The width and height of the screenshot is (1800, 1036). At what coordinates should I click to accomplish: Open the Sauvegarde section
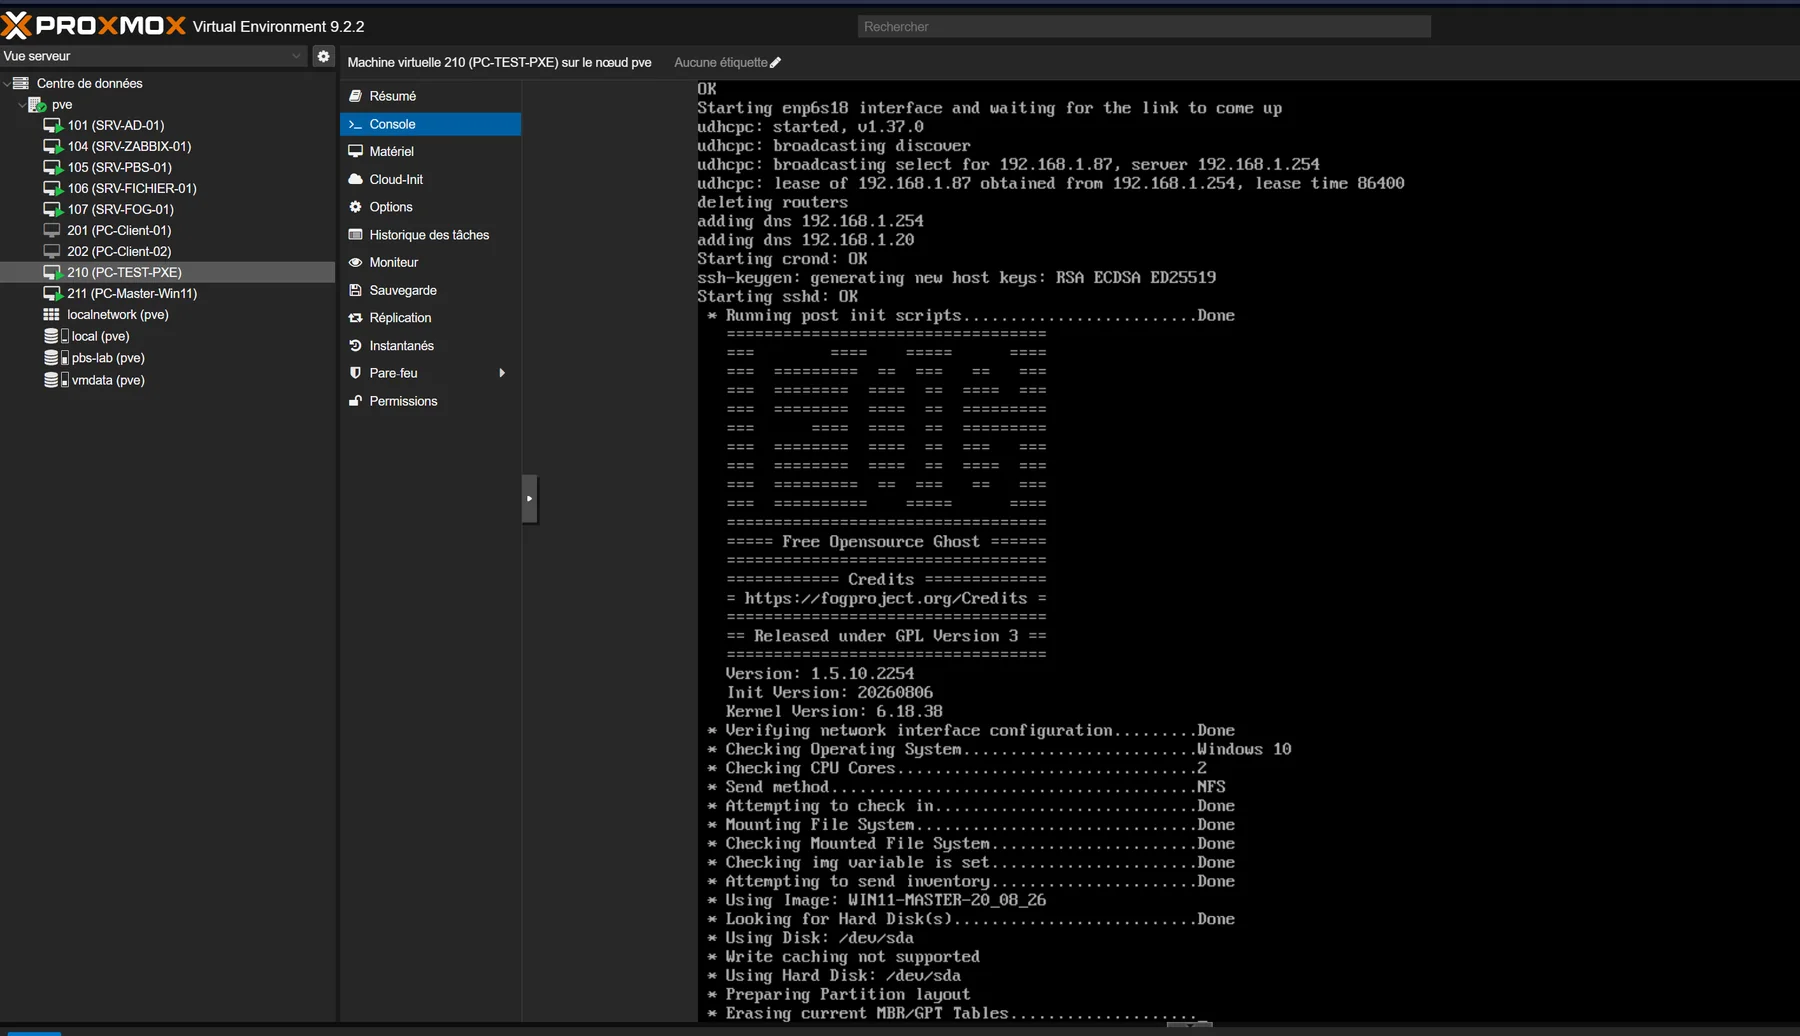430,290
